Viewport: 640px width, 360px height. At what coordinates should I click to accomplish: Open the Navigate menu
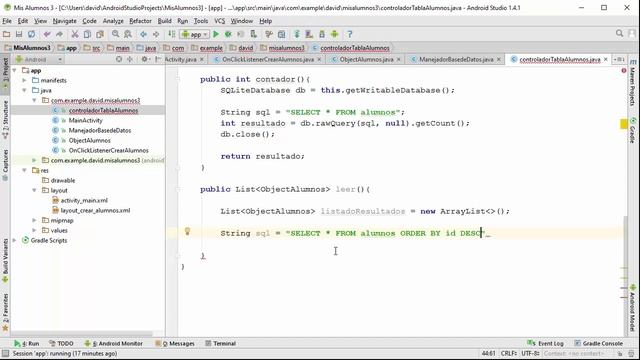click(64, 21)
